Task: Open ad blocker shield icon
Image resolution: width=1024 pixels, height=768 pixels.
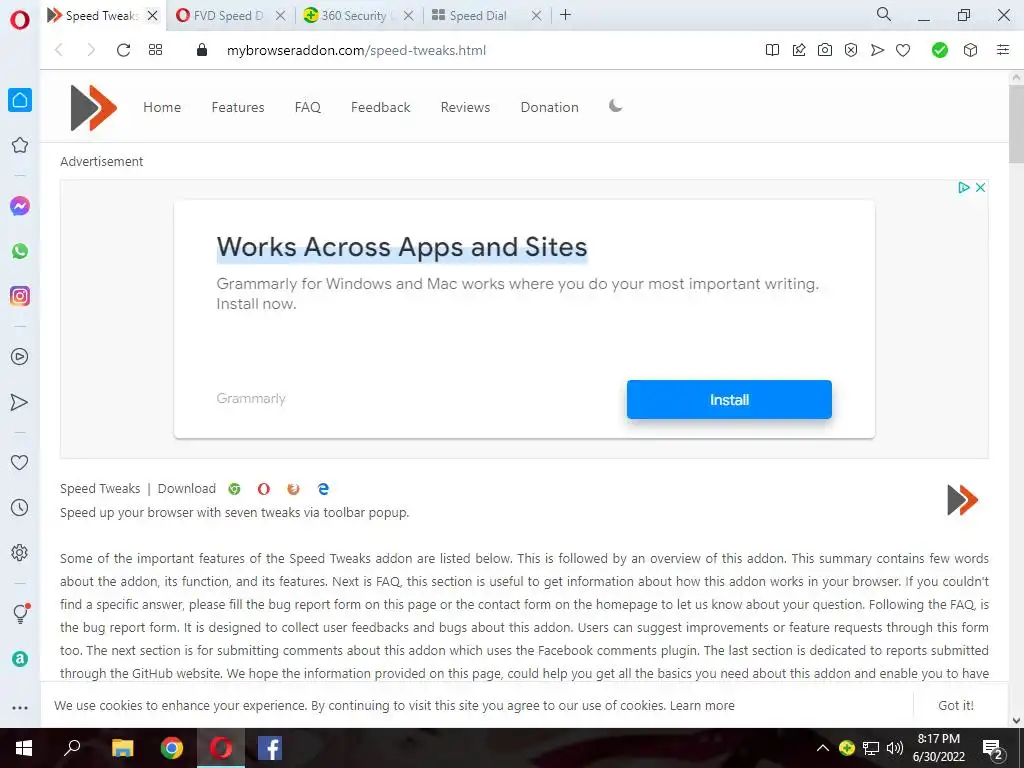Action: pyautogui.click(x=851, y=50)
